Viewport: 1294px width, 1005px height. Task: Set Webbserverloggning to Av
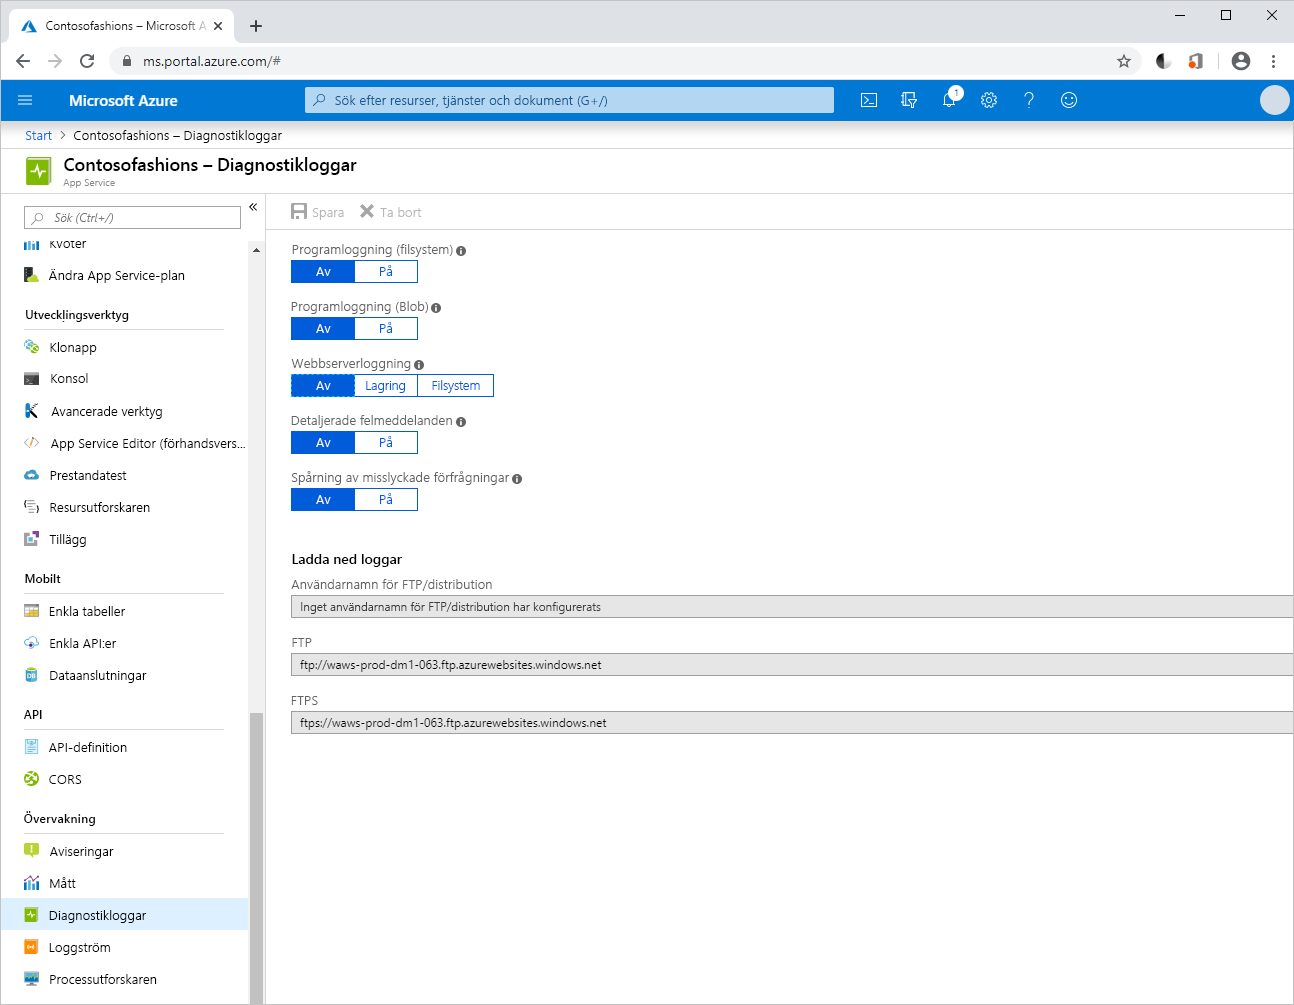323,386
